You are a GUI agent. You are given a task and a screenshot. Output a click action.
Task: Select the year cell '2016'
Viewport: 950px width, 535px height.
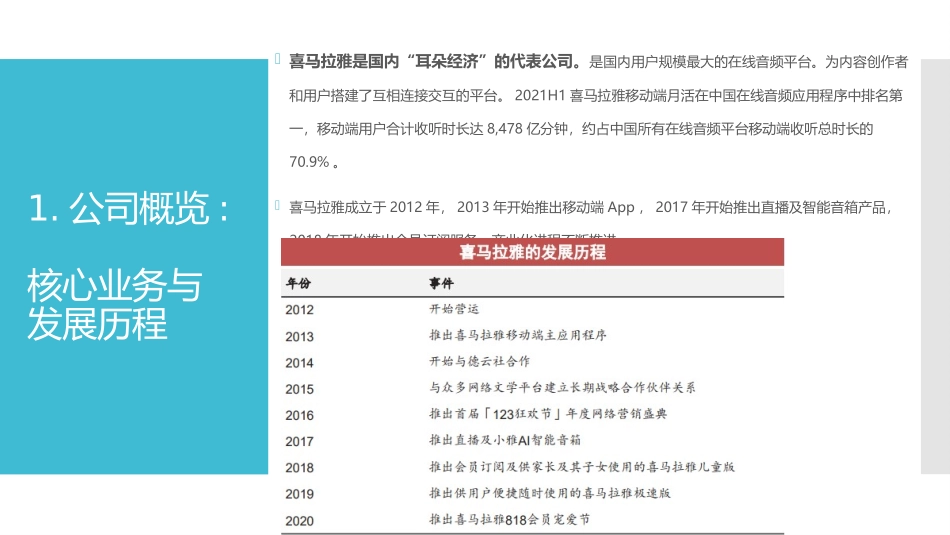299,416
